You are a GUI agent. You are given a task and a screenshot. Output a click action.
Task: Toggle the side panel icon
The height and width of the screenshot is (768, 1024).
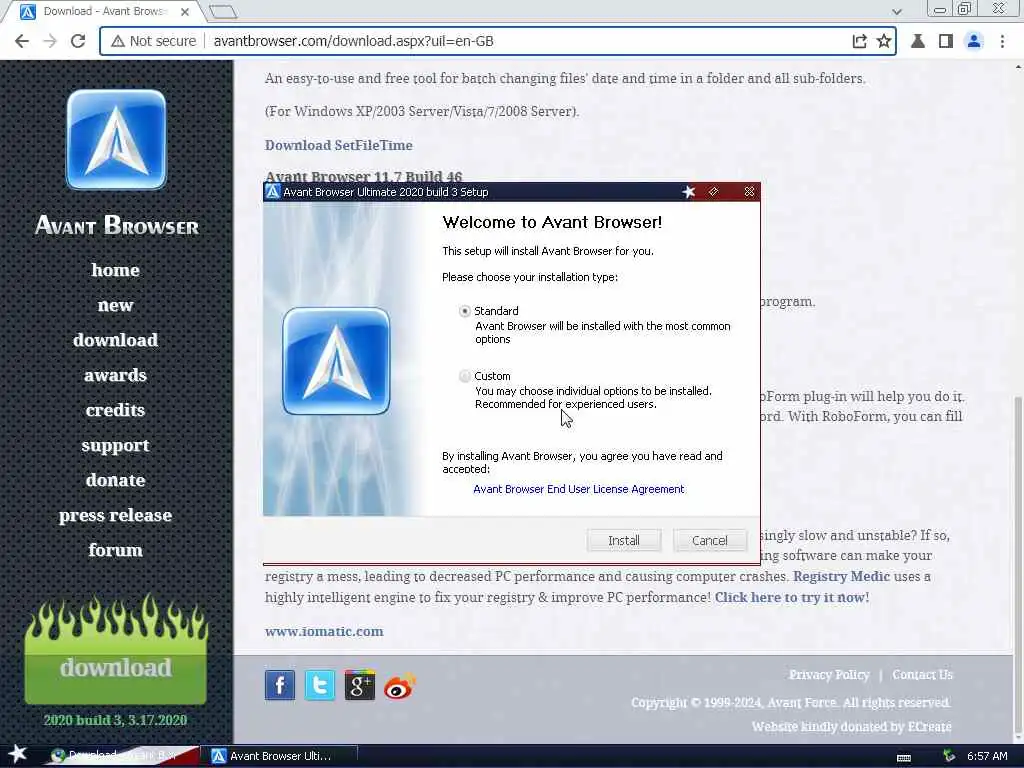946,41
